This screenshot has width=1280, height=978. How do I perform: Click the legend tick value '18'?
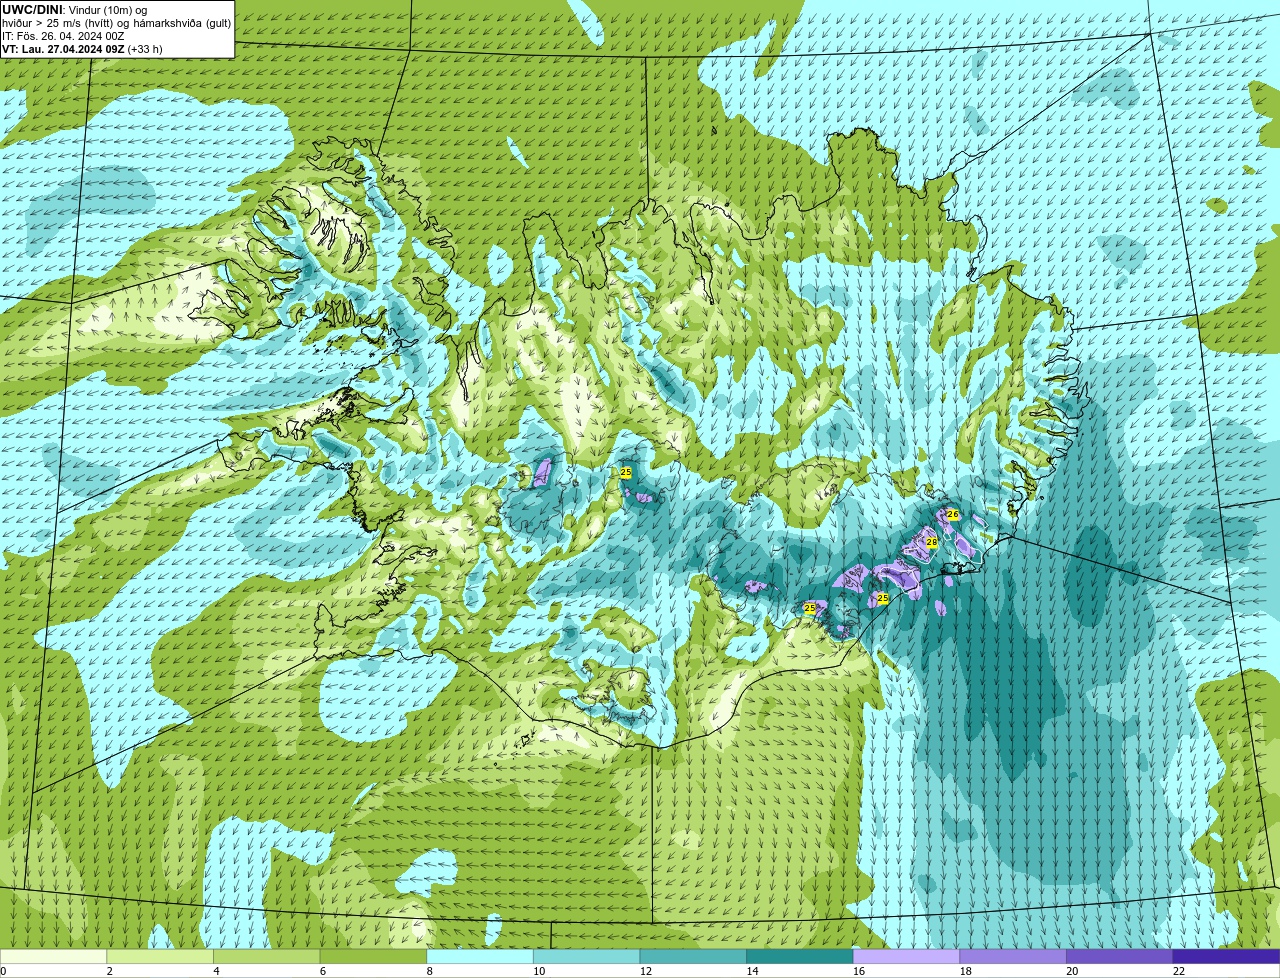[966, 971]
